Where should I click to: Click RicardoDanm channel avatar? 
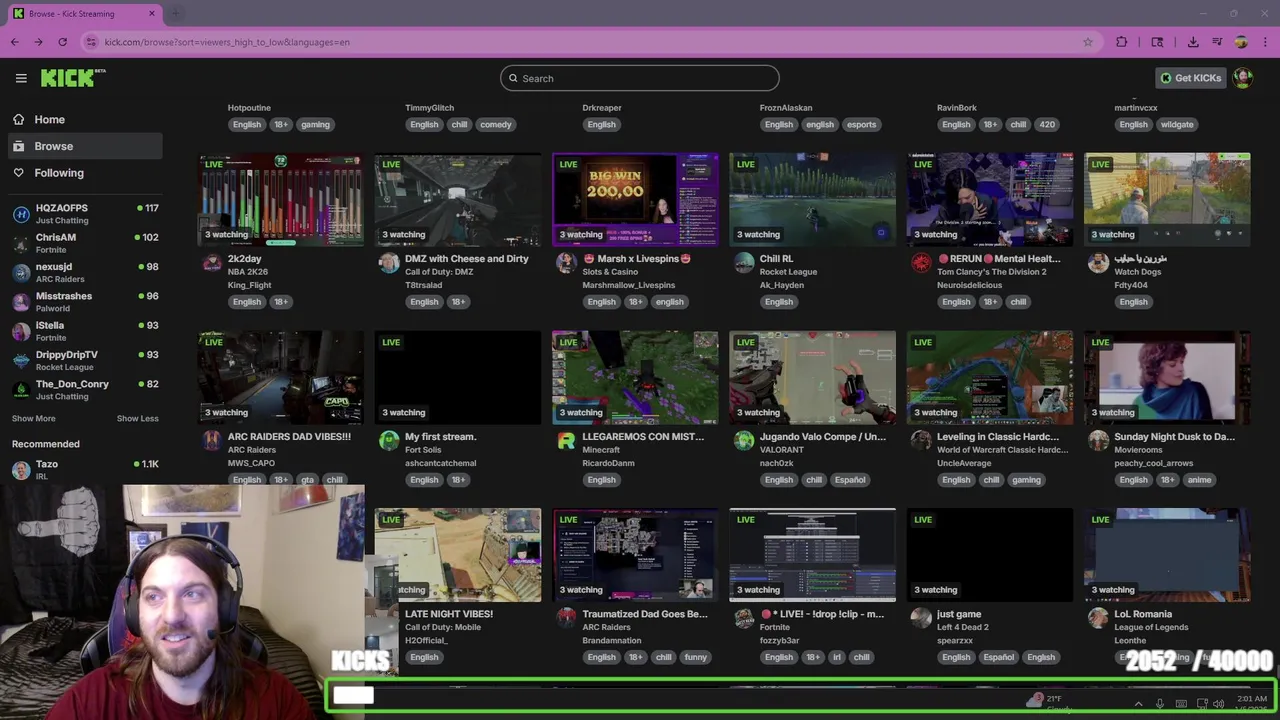[566, 441]
